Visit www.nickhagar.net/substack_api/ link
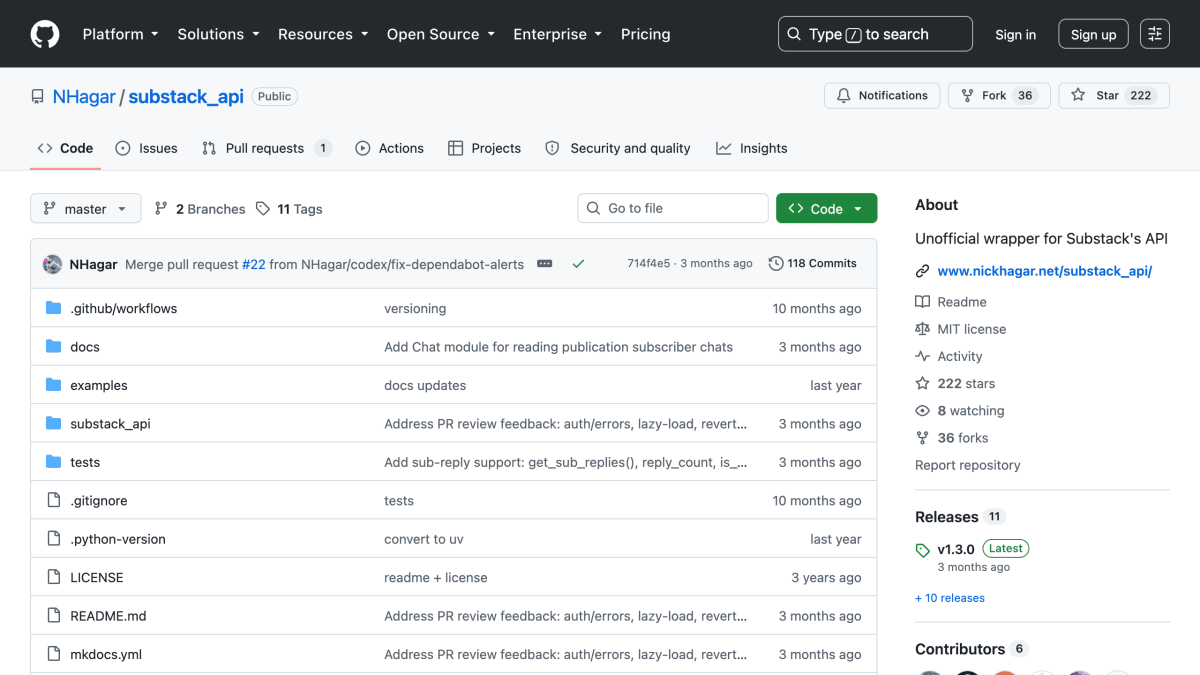1200x675 pixels. pos(1044,271)
